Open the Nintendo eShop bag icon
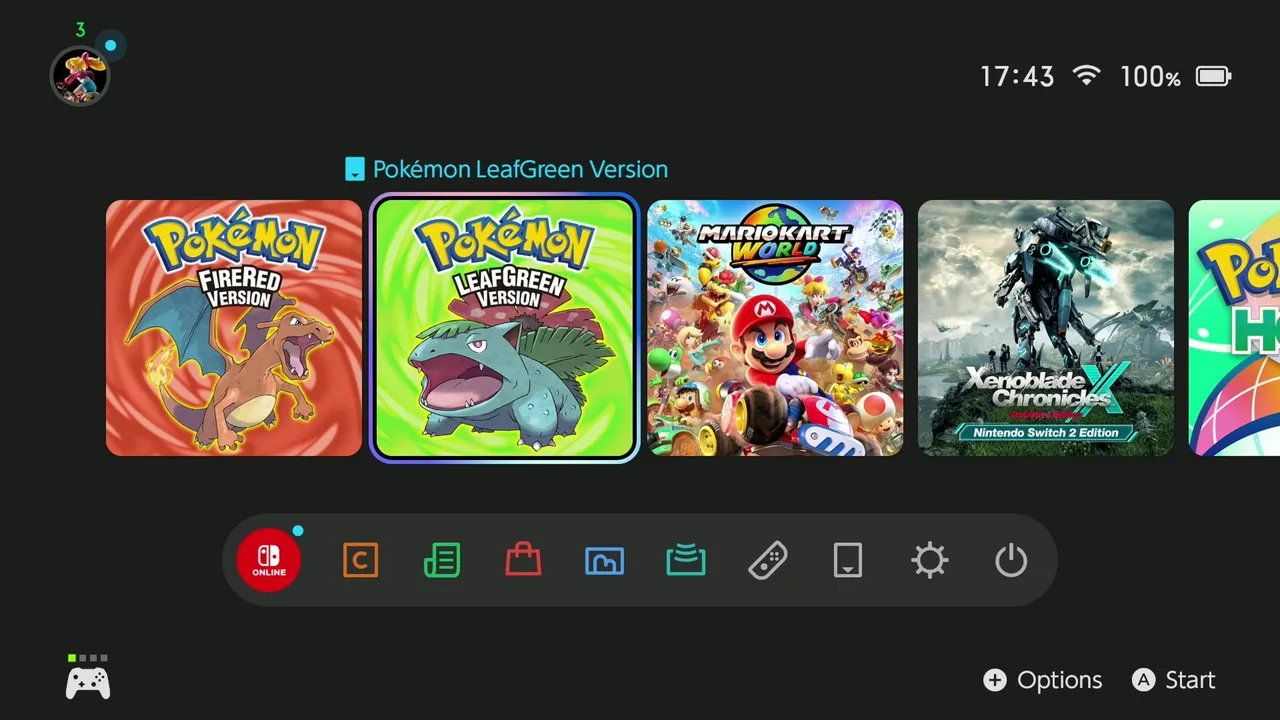This screenshot has height=720, width=1280. (x=523, y=560)
